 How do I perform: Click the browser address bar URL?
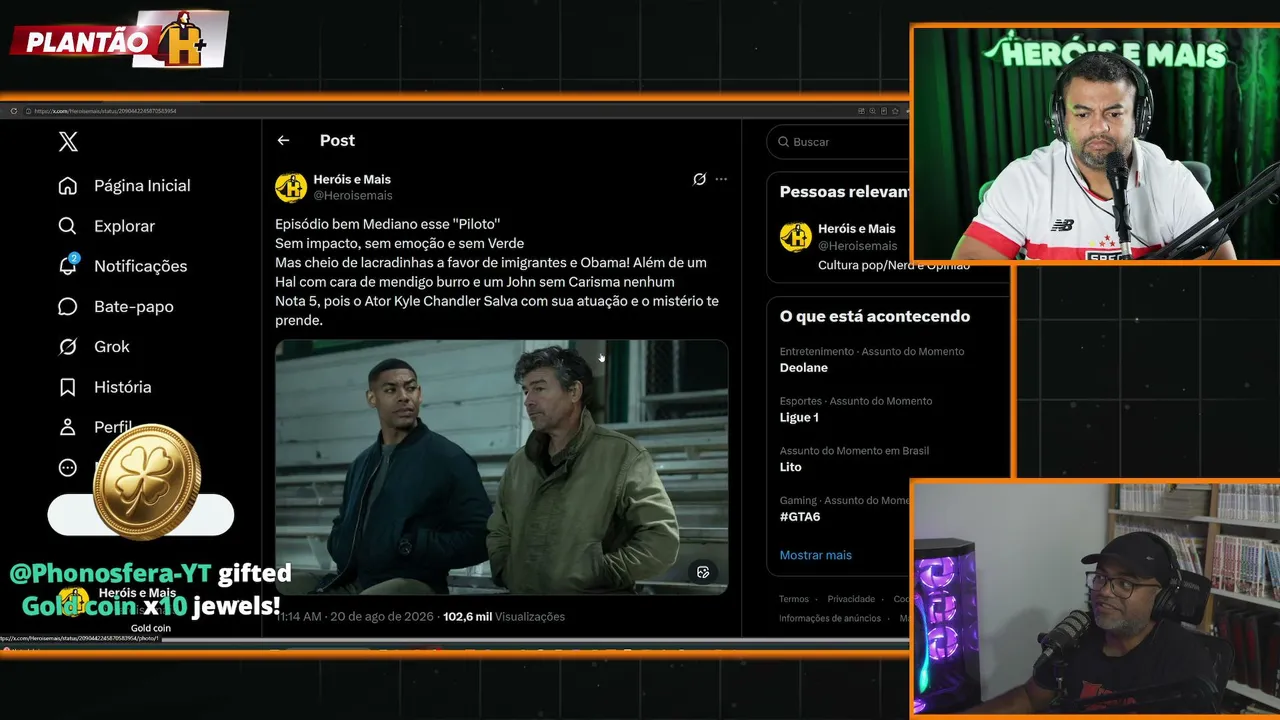tap(105, 111)
